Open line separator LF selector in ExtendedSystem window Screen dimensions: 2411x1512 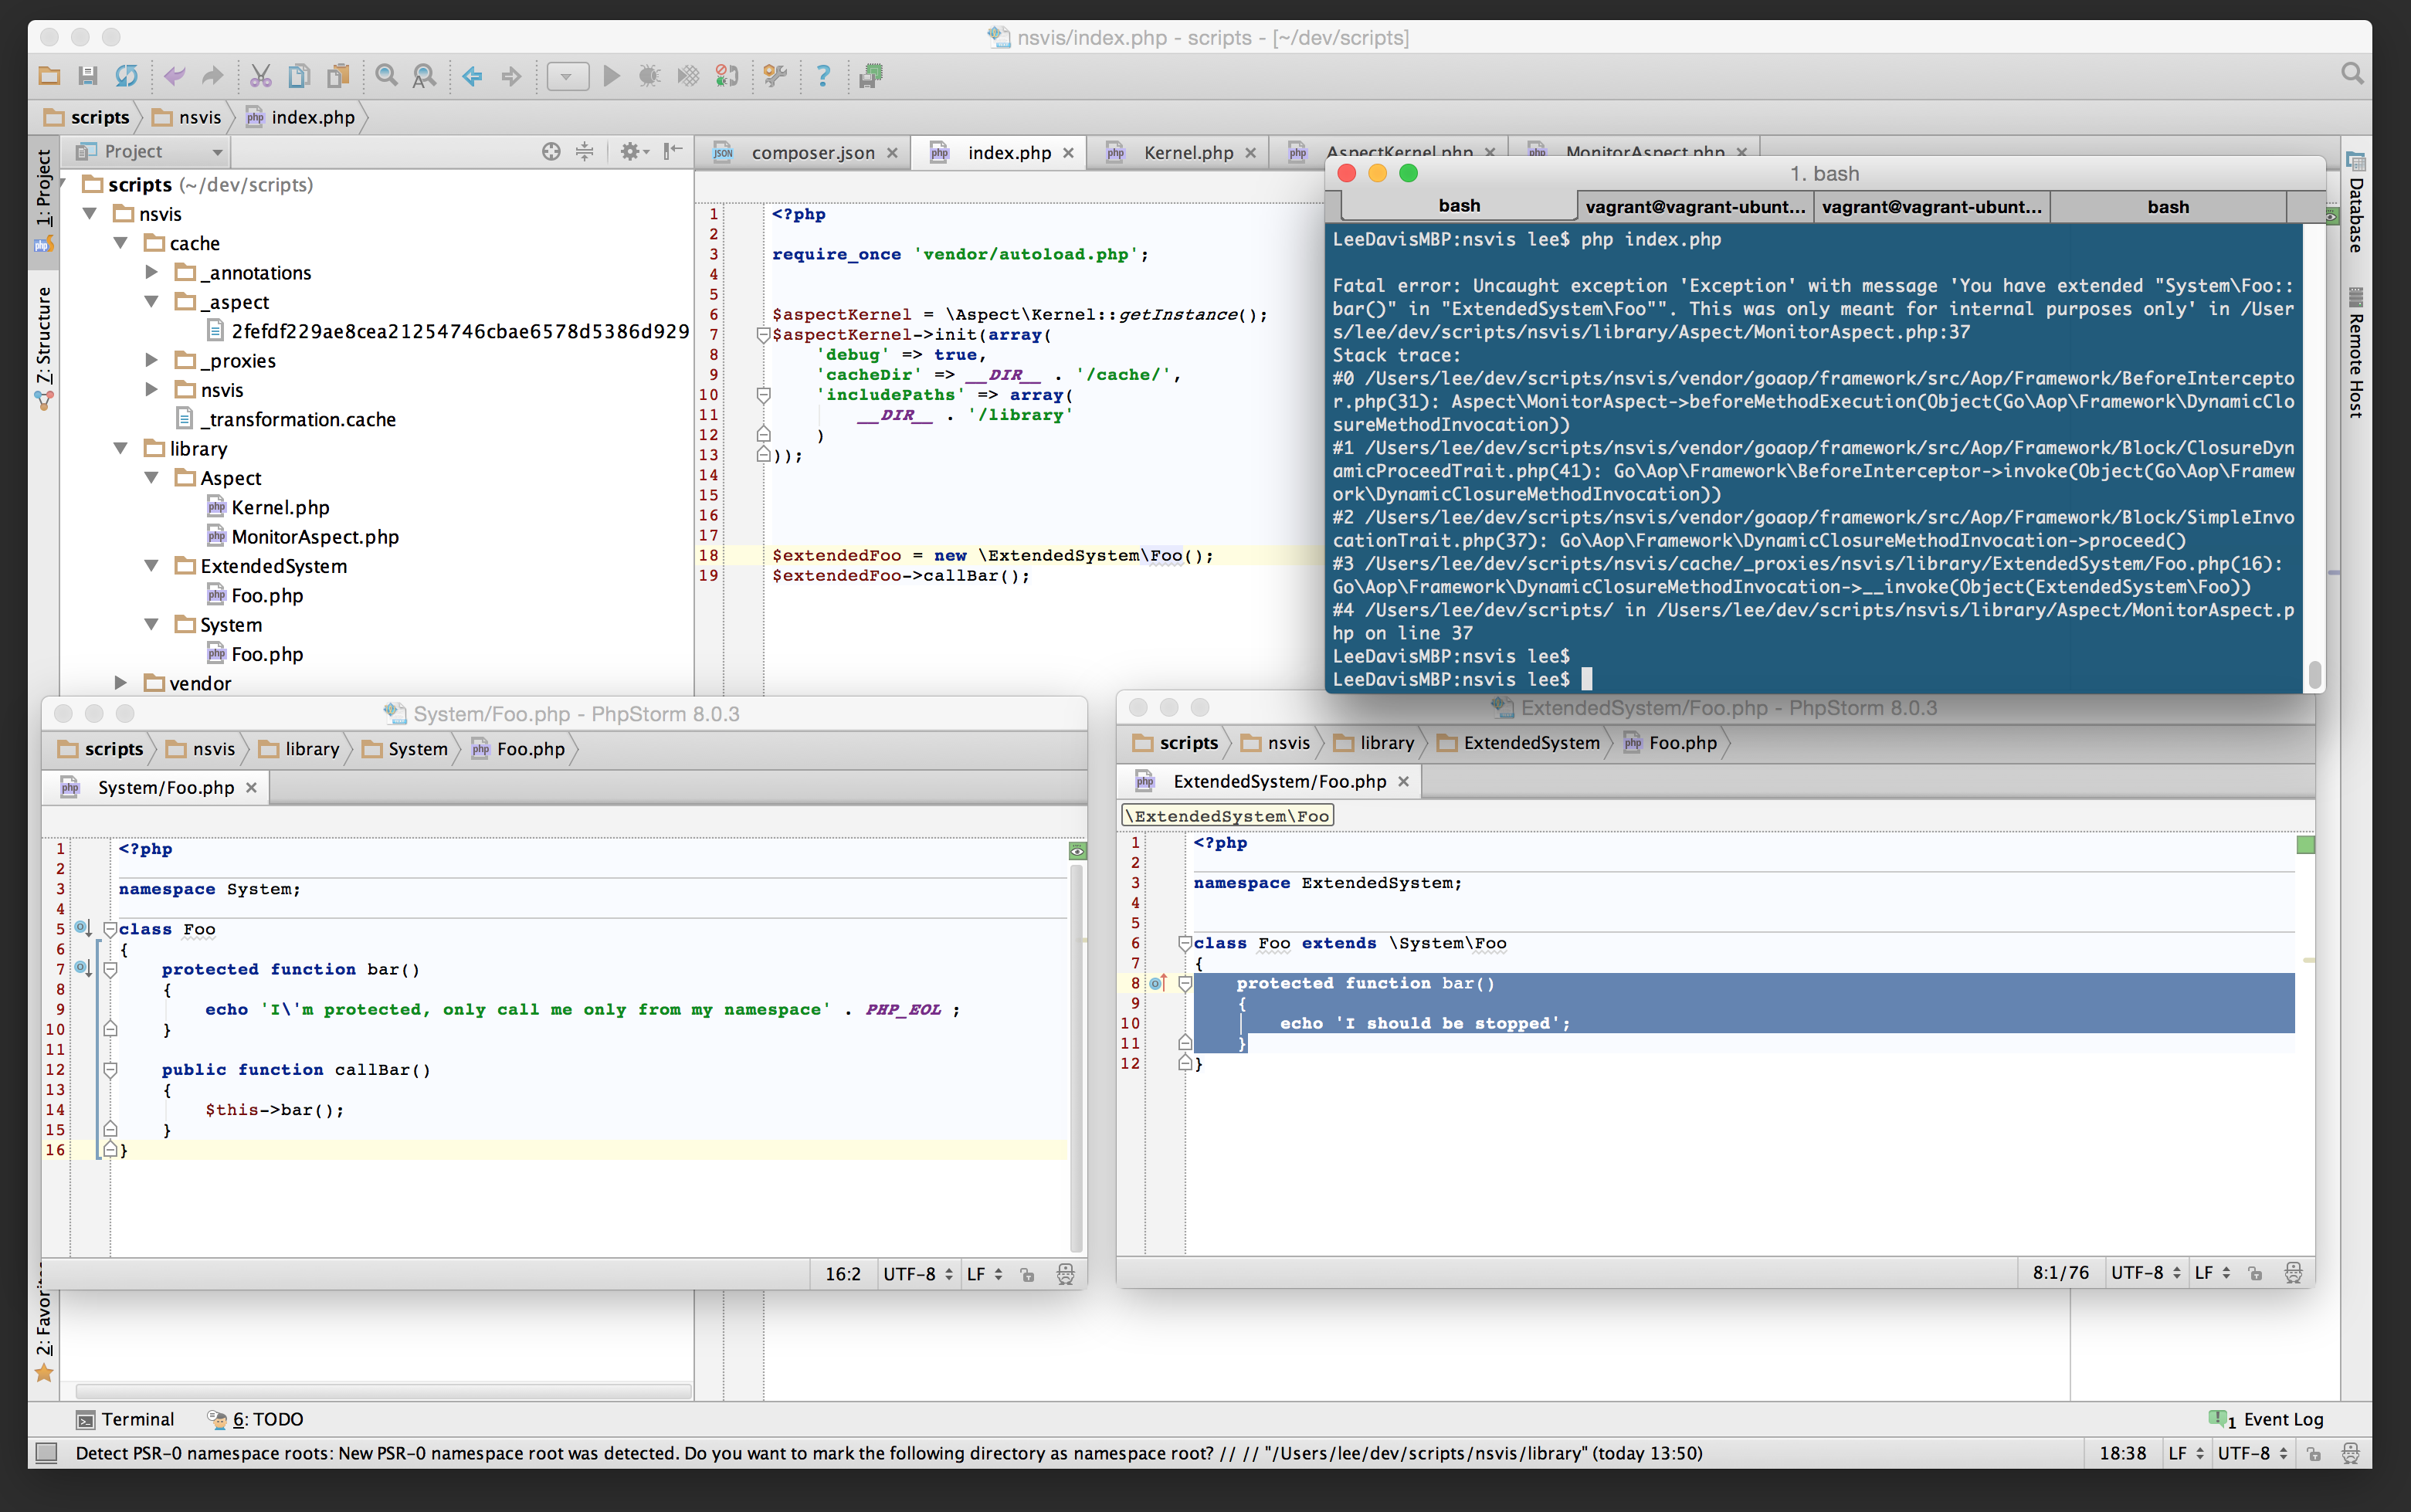(2212, 1273)
